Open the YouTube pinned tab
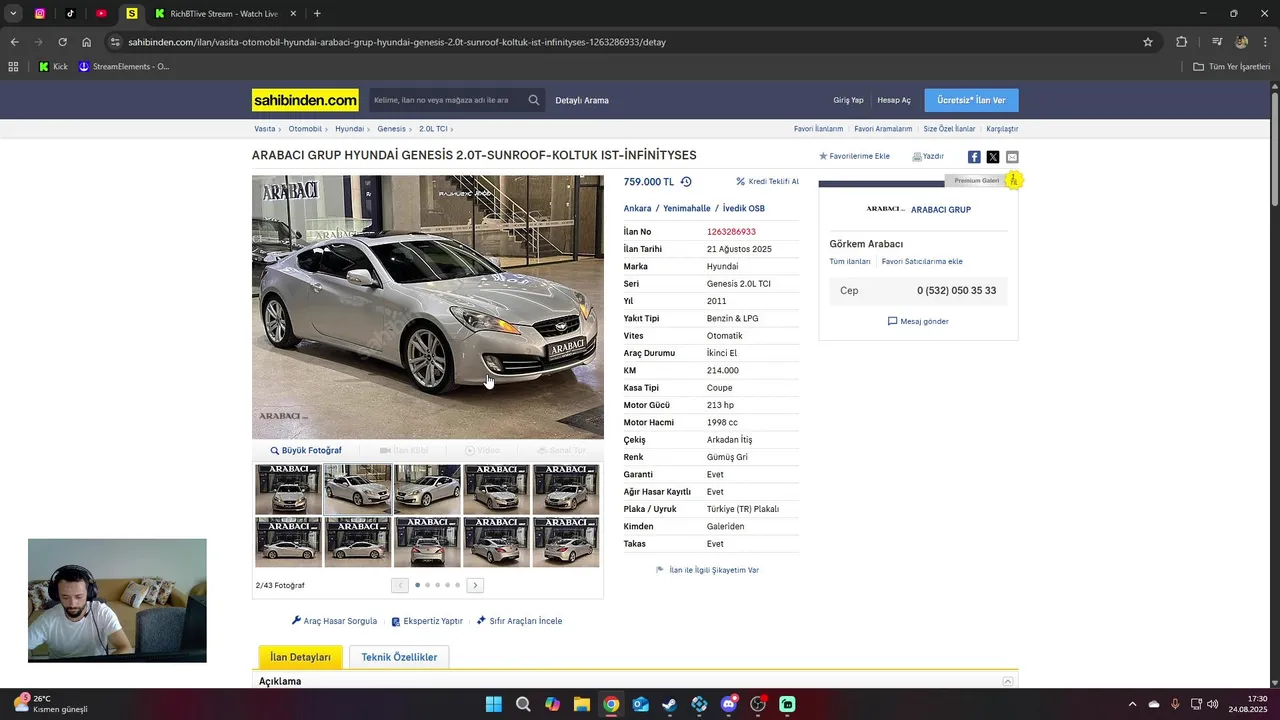This screenshot has height=720, width=1280. click(101, 14)
